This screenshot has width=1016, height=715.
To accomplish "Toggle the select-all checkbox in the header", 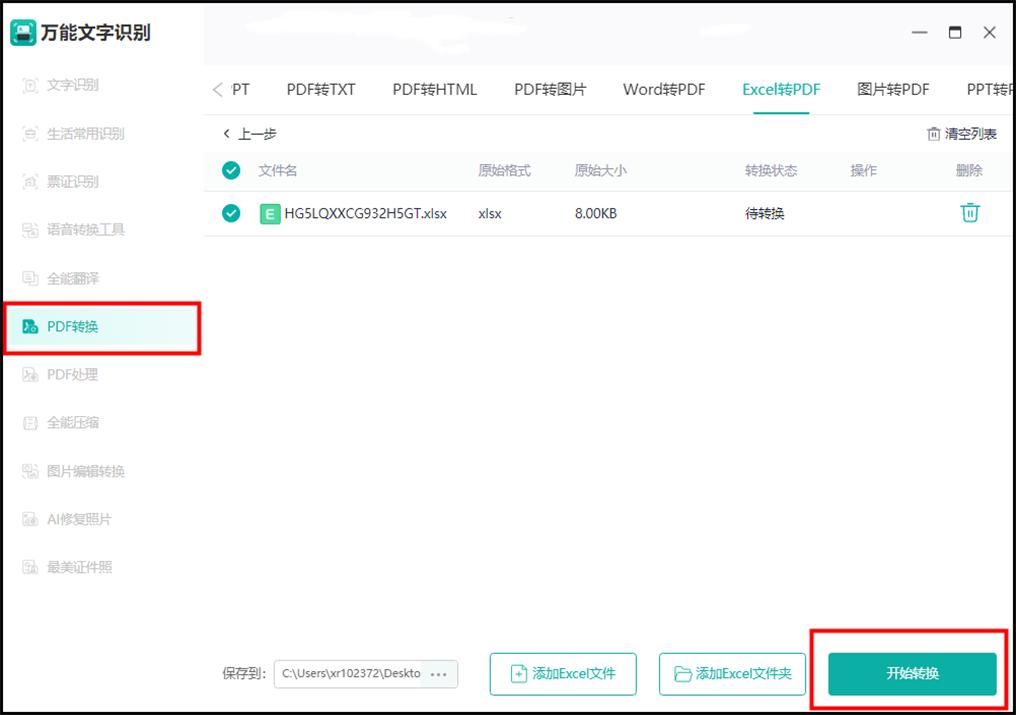I will click(231, 170).
